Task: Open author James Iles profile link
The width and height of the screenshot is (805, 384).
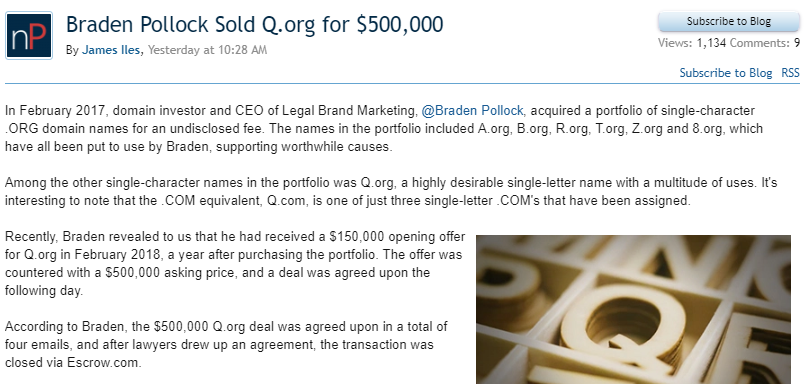Action: pos(111,50)
